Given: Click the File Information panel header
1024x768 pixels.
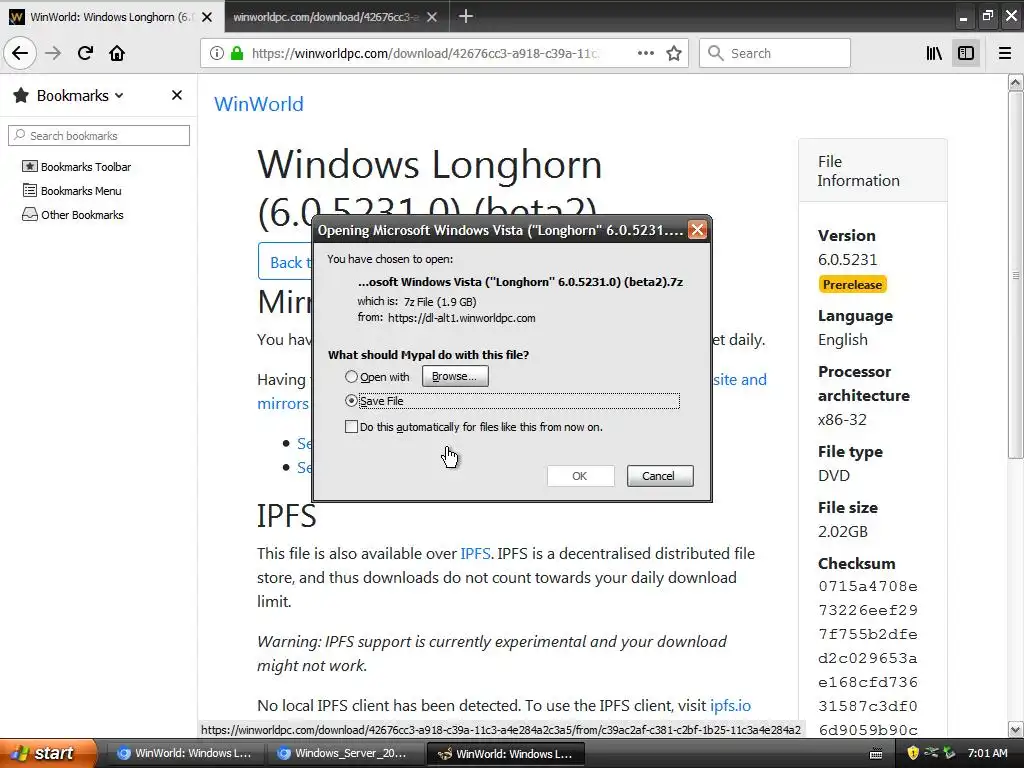Looking at the screenshot, I should pos(872,170).
